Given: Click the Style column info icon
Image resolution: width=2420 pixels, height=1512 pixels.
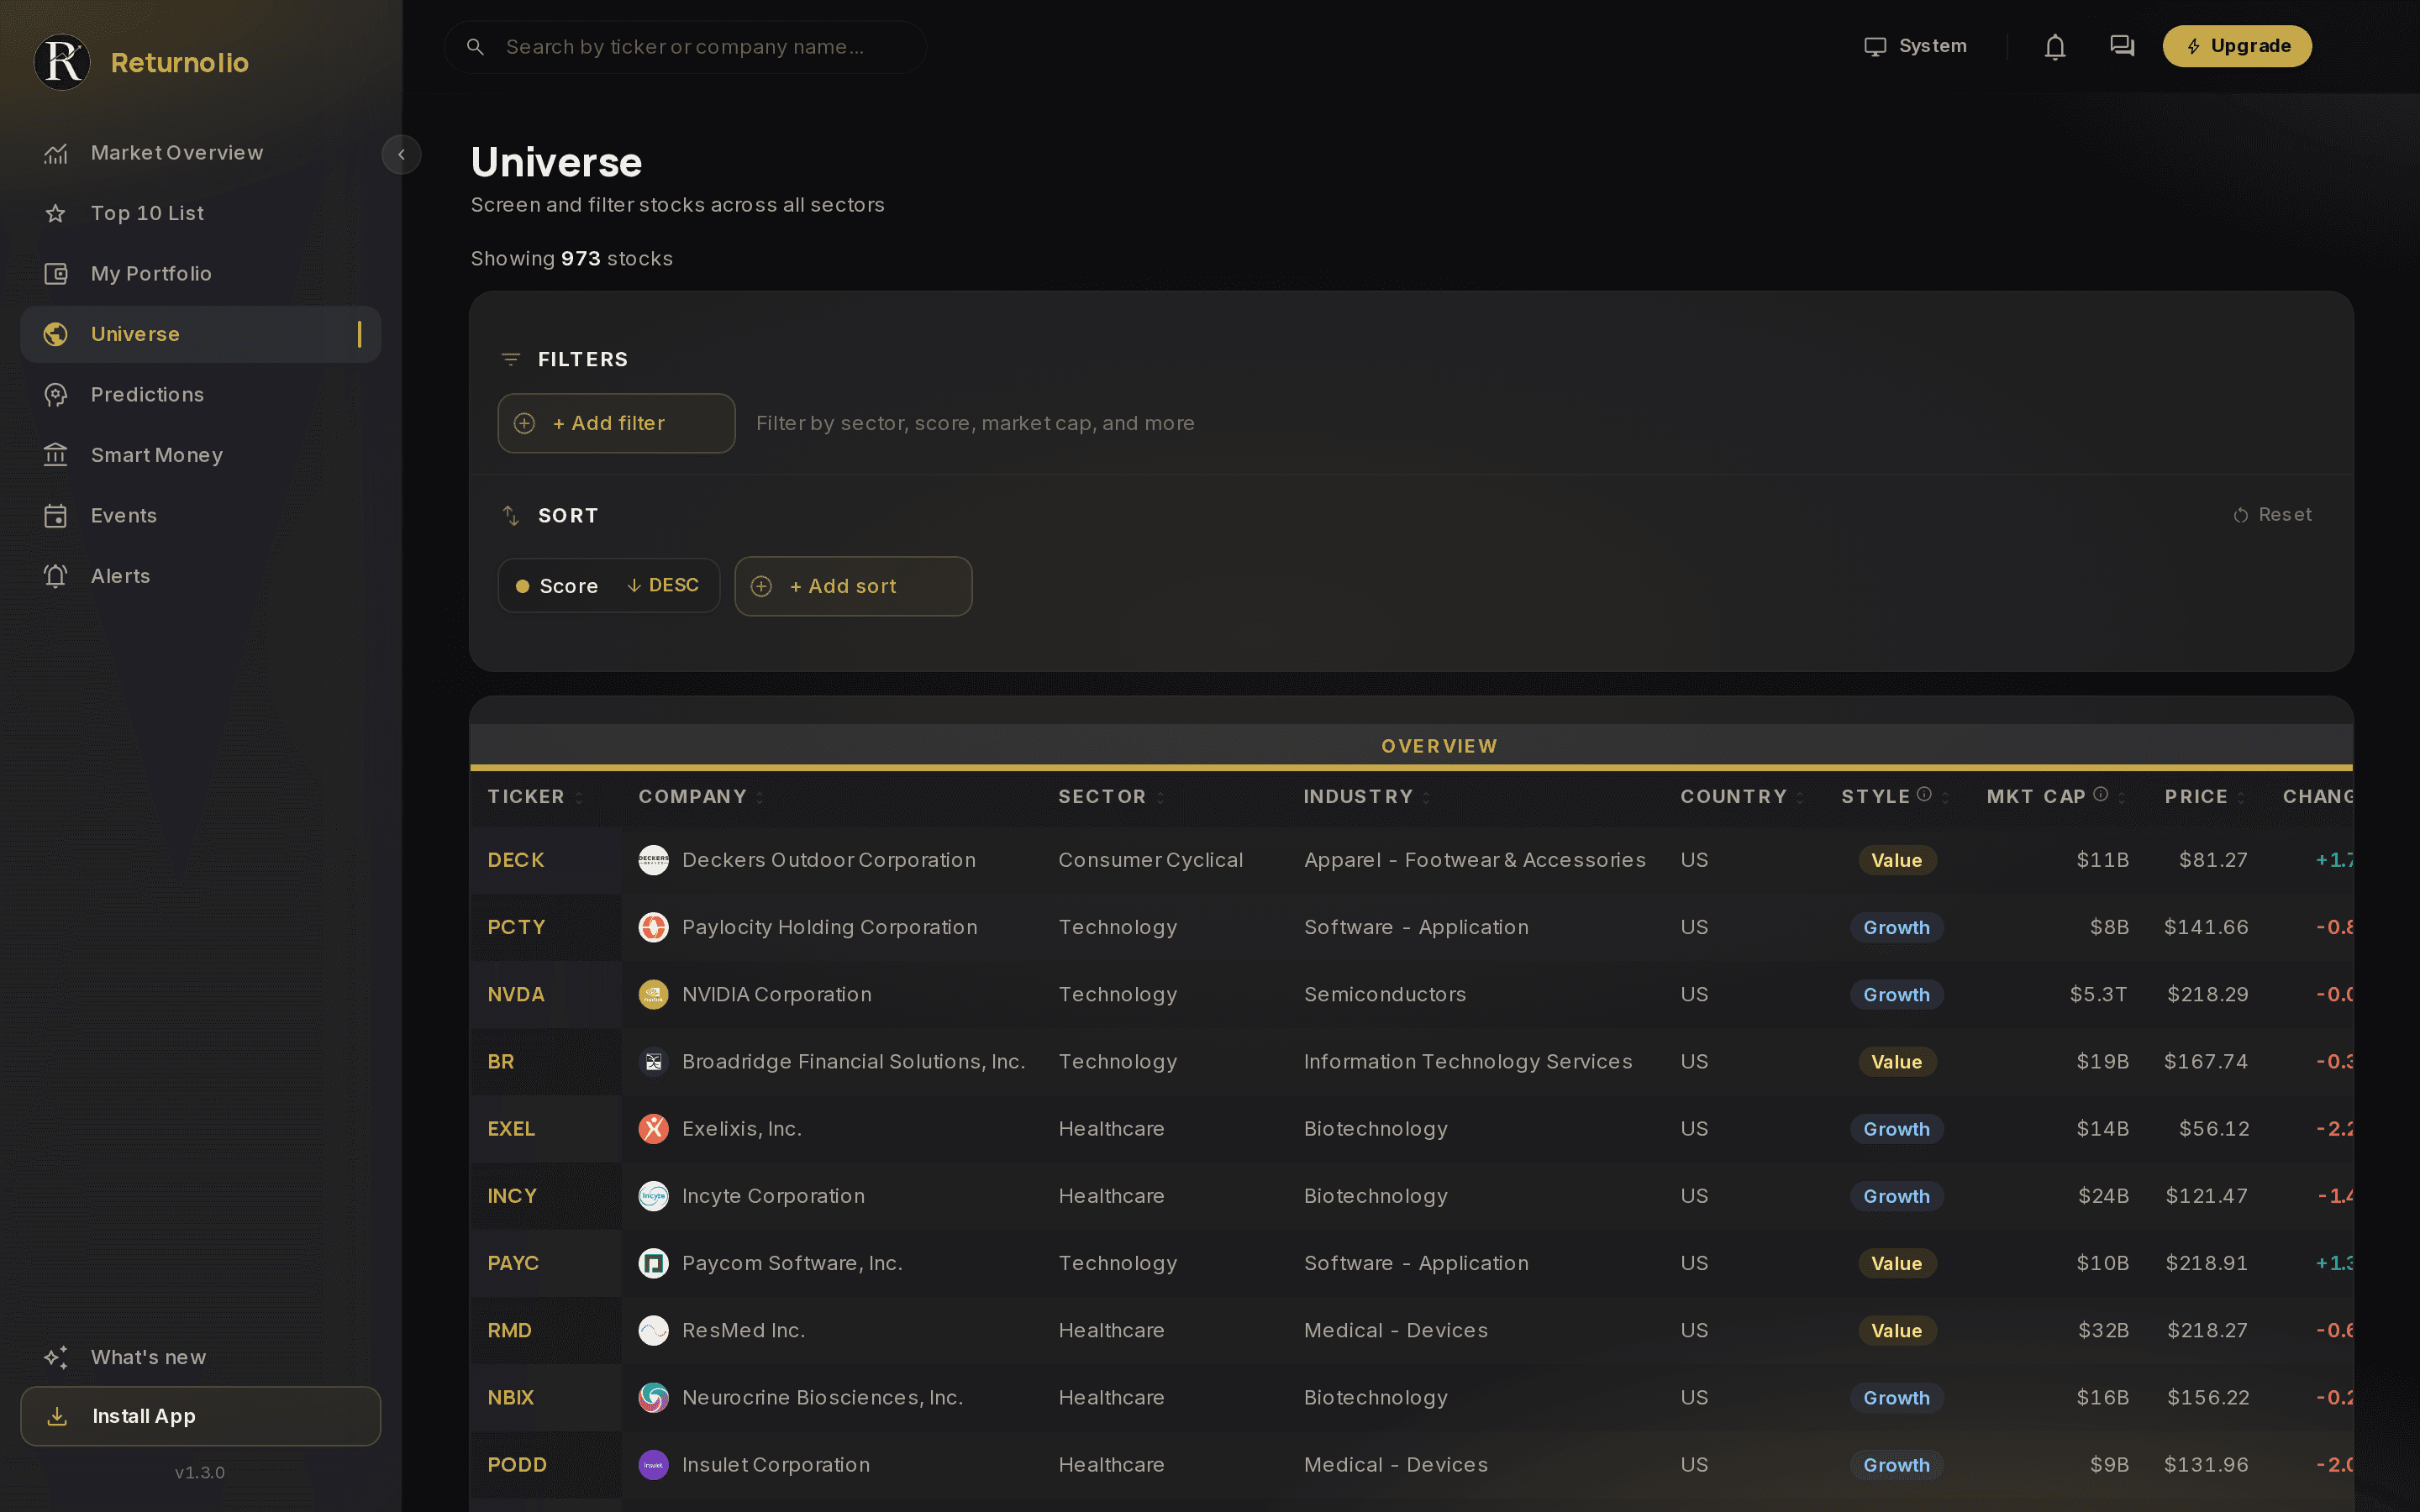Looking at the screenshot, I should tap(1924, 794).
